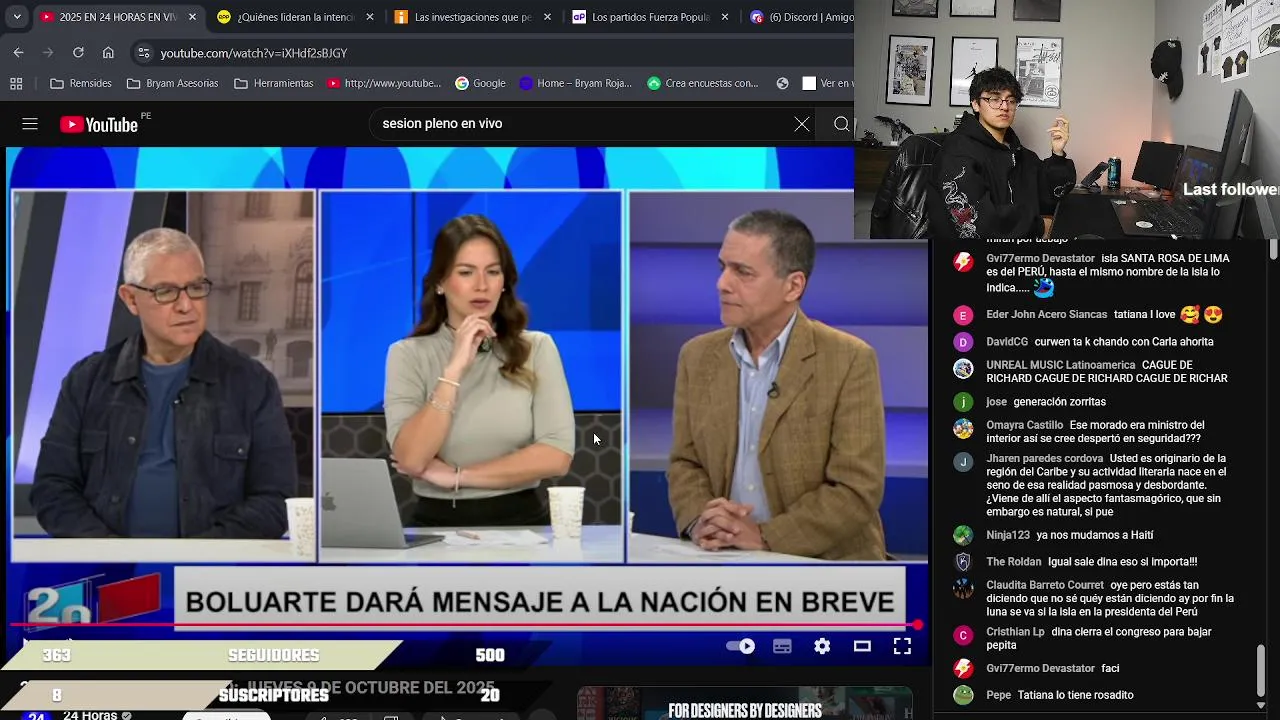Switch to '¿Quiénes lideran la intención' tab
1280x720 pixels.
pyautogui.click(x=295, y=17)
